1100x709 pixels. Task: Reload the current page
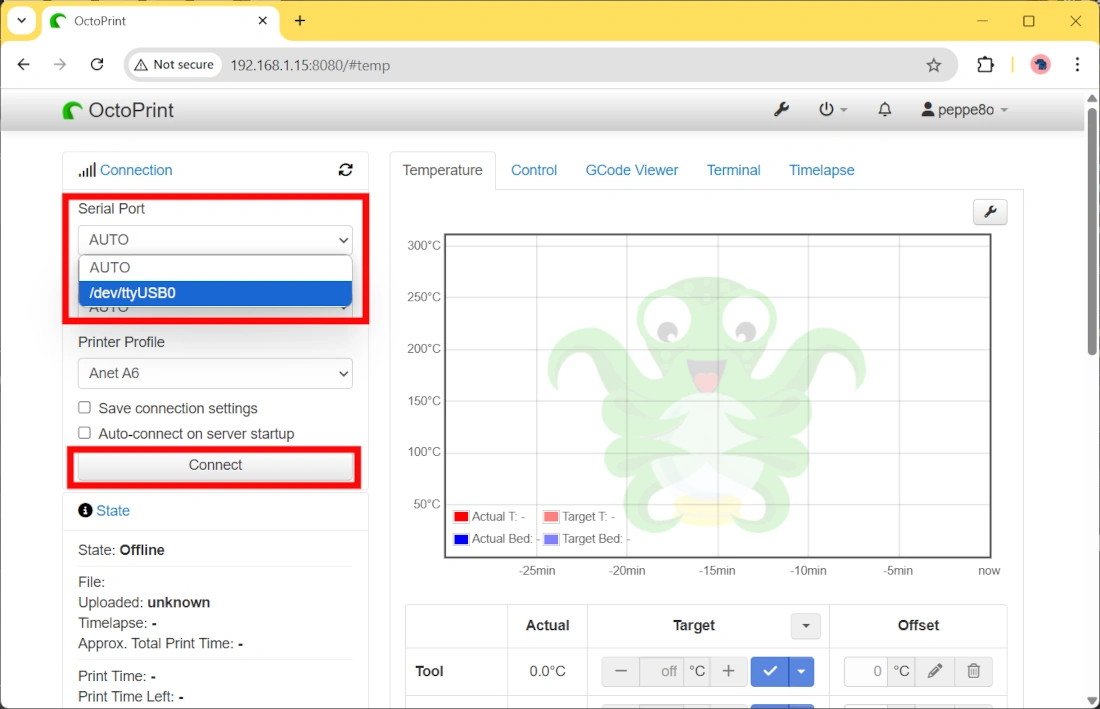click(x=97, y=65)
